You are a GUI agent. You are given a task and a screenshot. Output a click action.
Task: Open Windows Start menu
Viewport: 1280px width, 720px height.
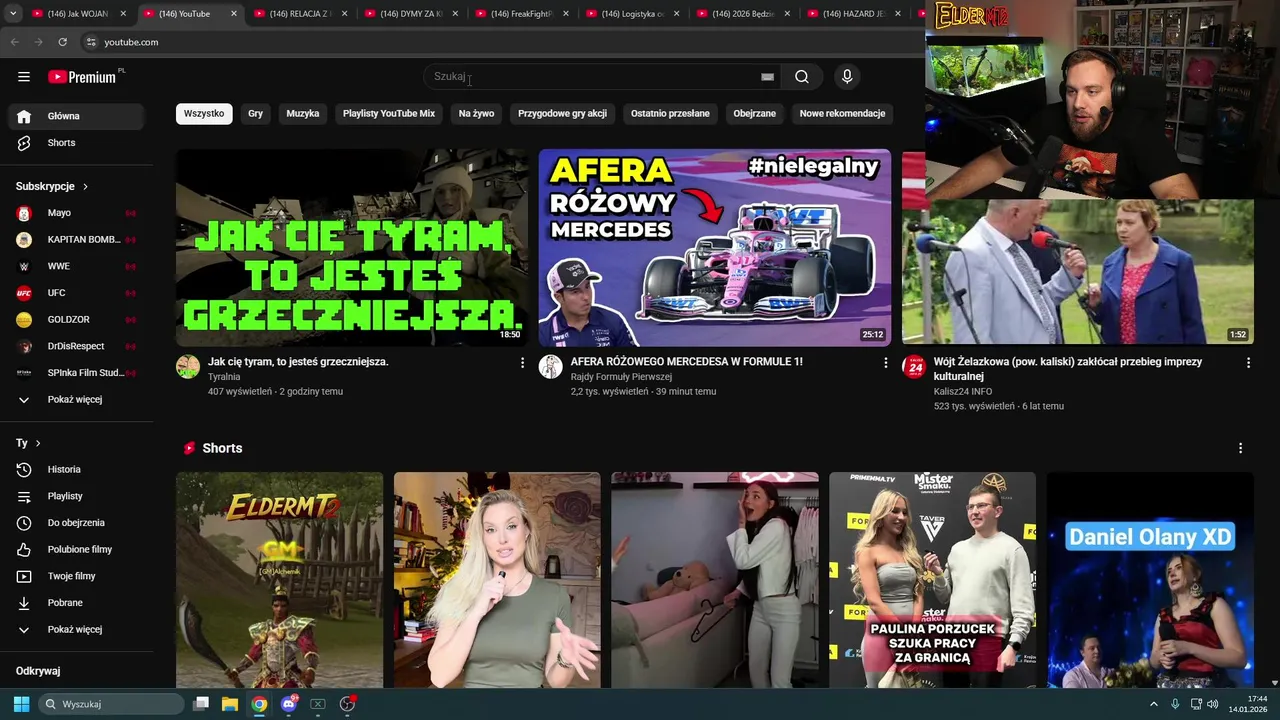point(21,704)
